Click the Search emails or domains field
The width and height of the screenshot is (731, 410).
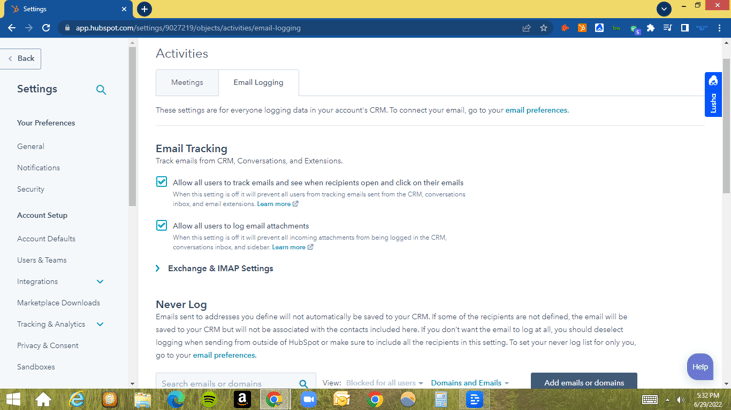coord(227,384)
